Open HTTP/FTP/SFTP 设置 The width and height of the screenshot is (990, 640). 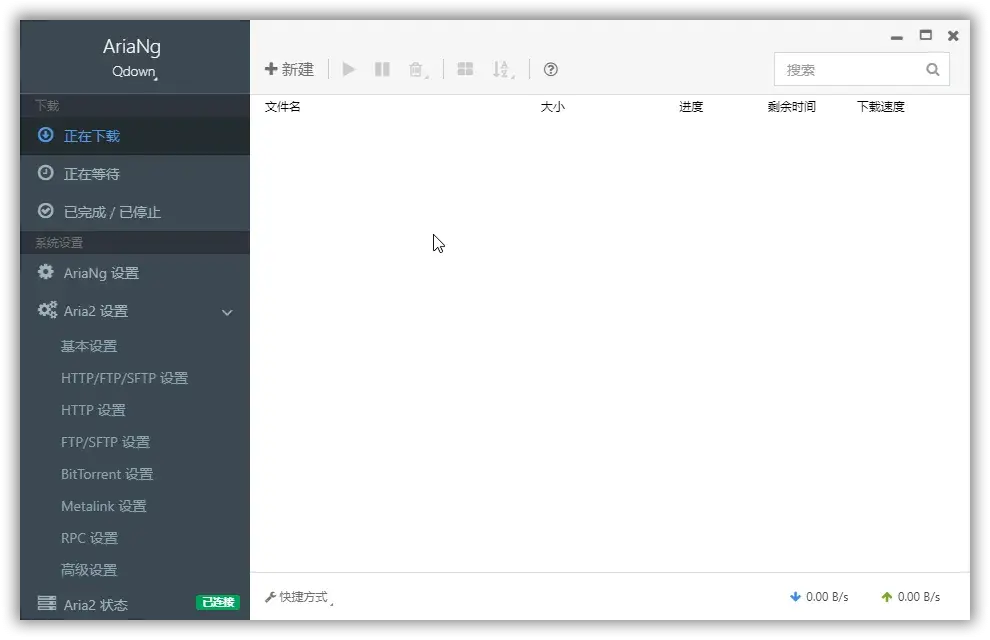[x=124, y=378]
